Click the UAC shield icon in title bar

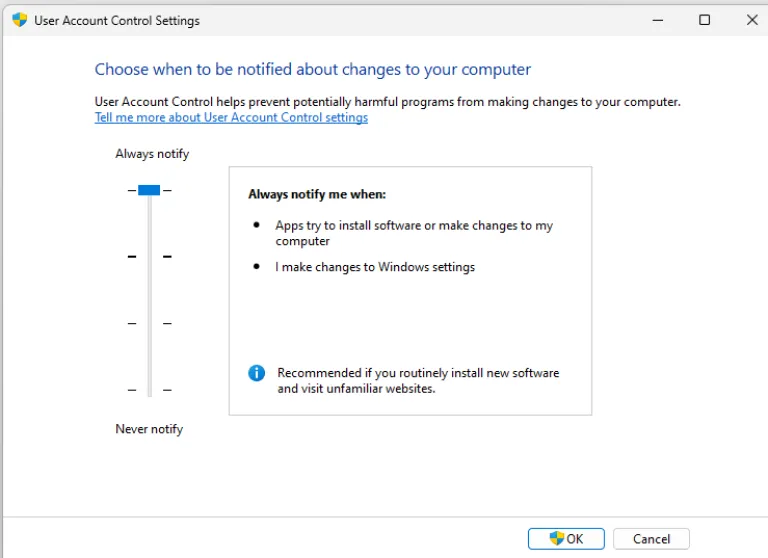tap(19, 20)
